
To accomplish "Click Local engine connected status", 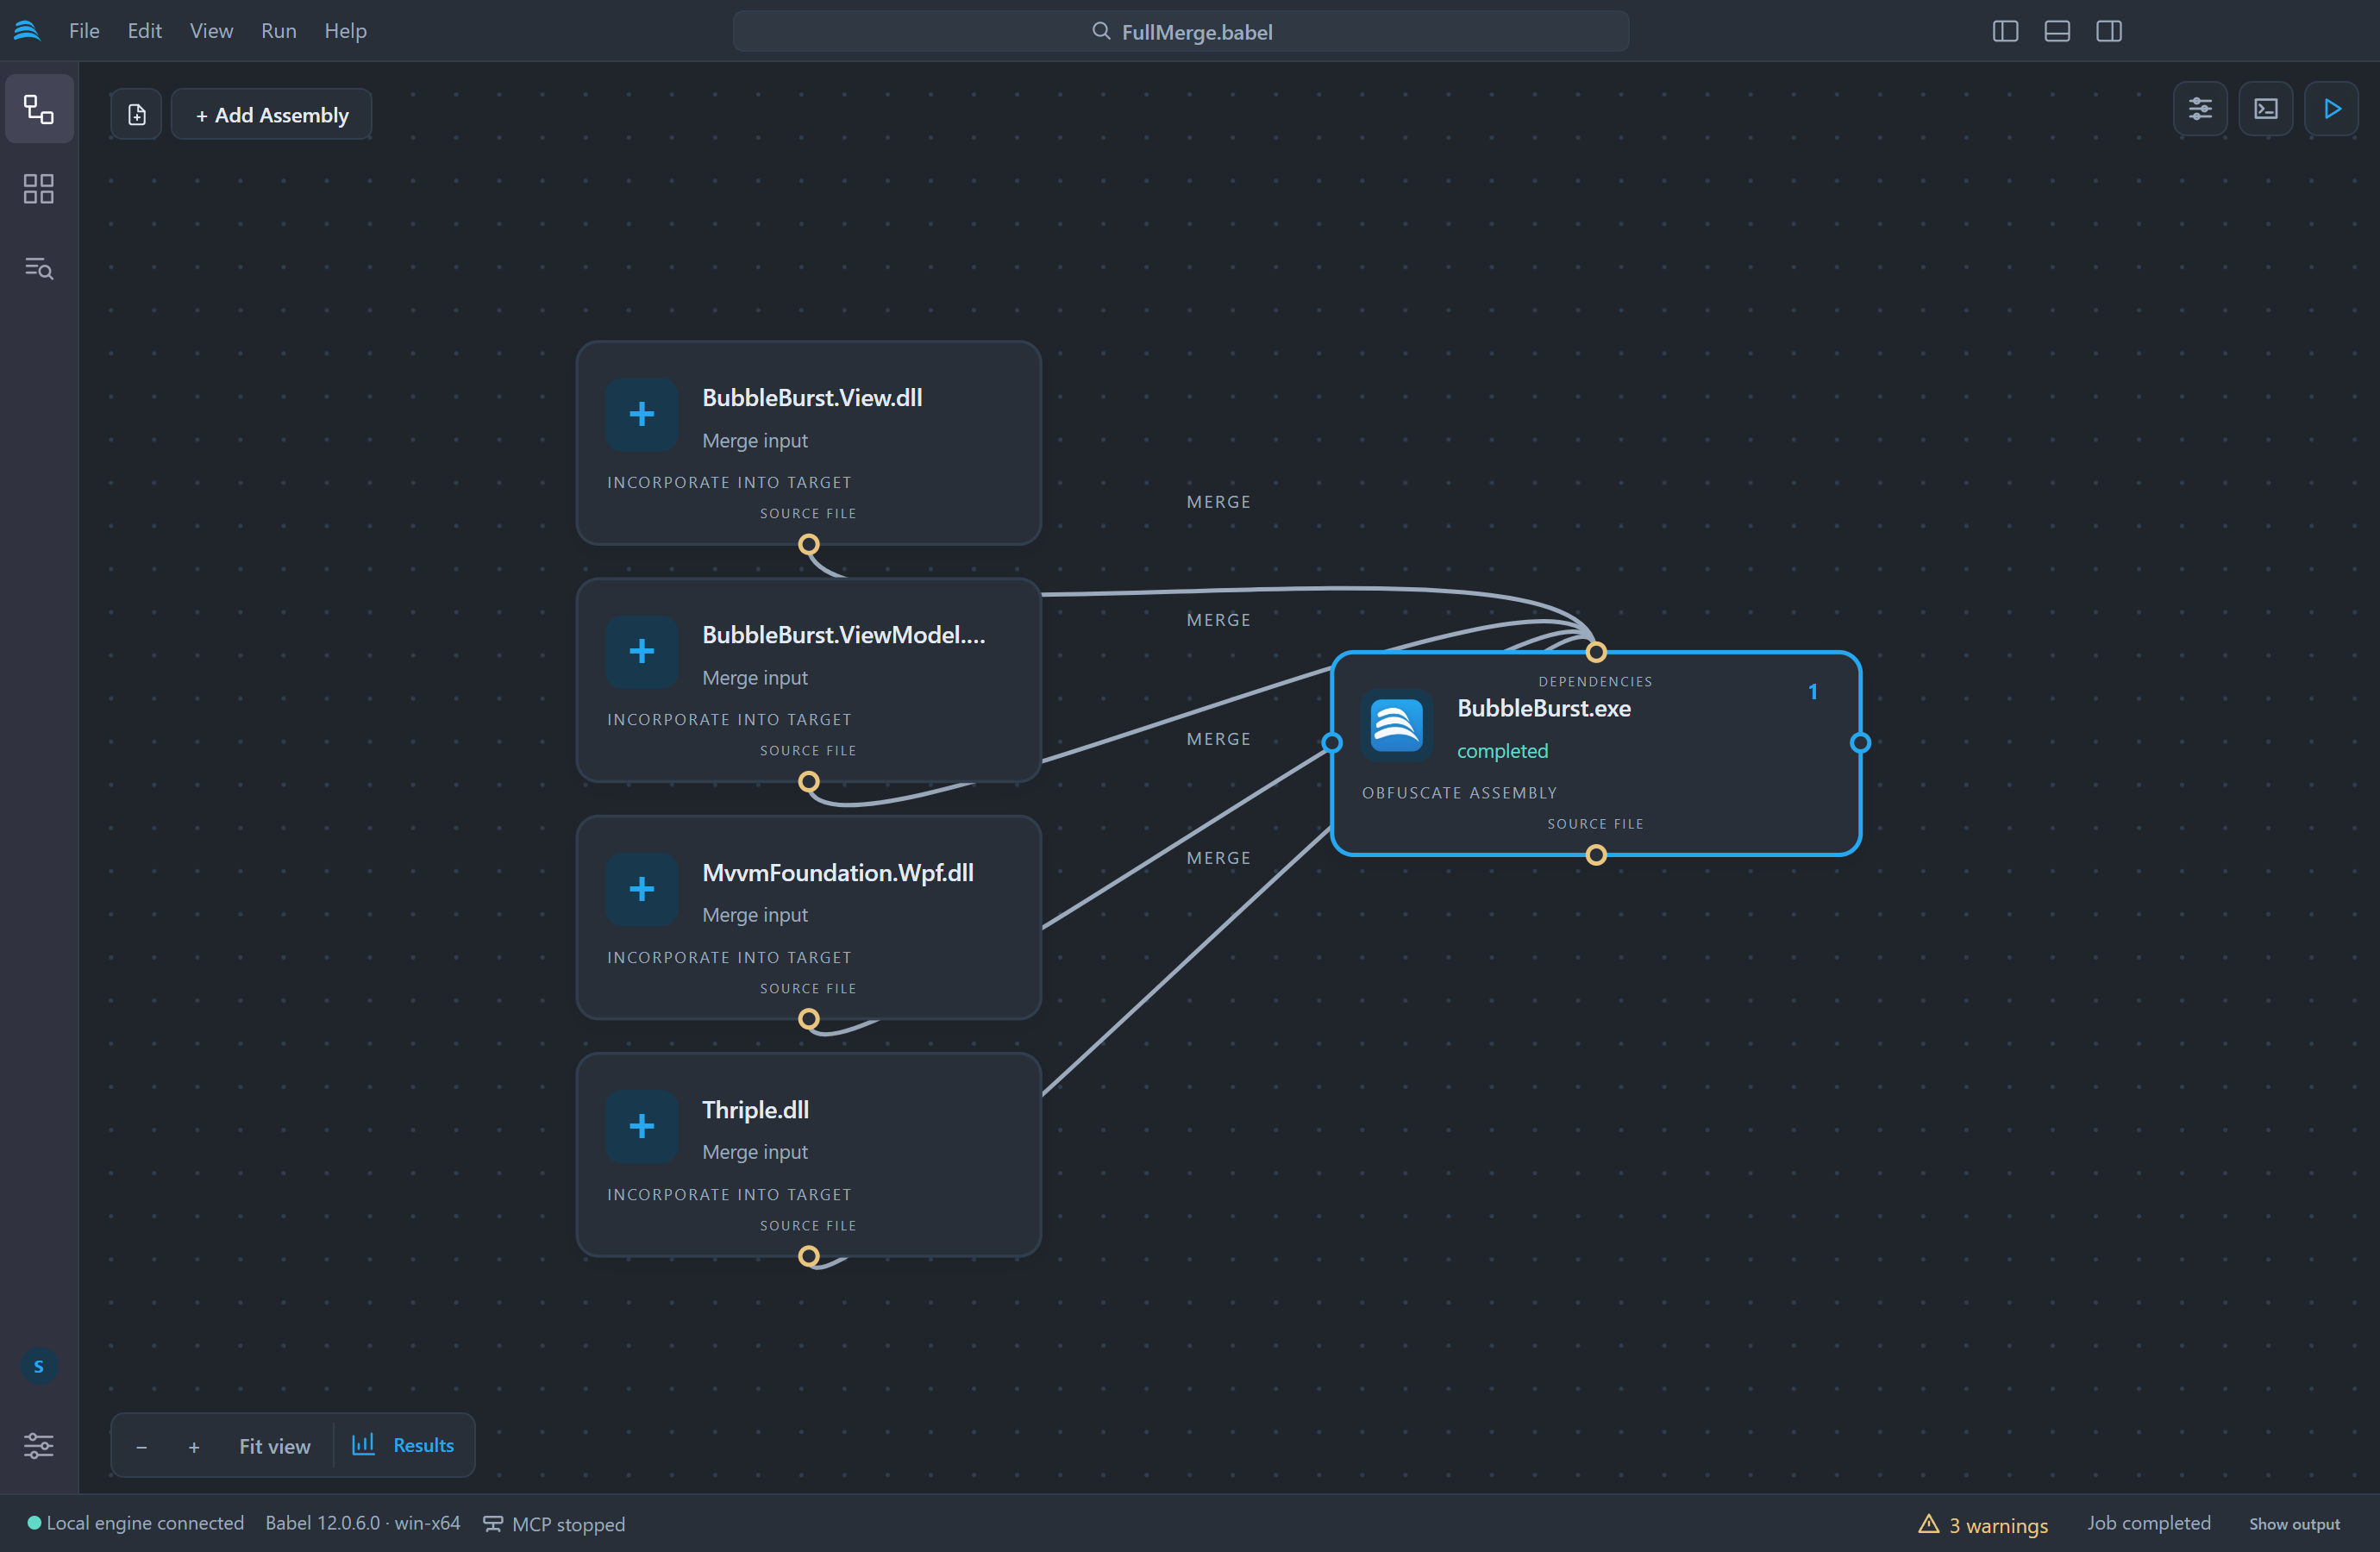I will click(x=136, y=1523).
